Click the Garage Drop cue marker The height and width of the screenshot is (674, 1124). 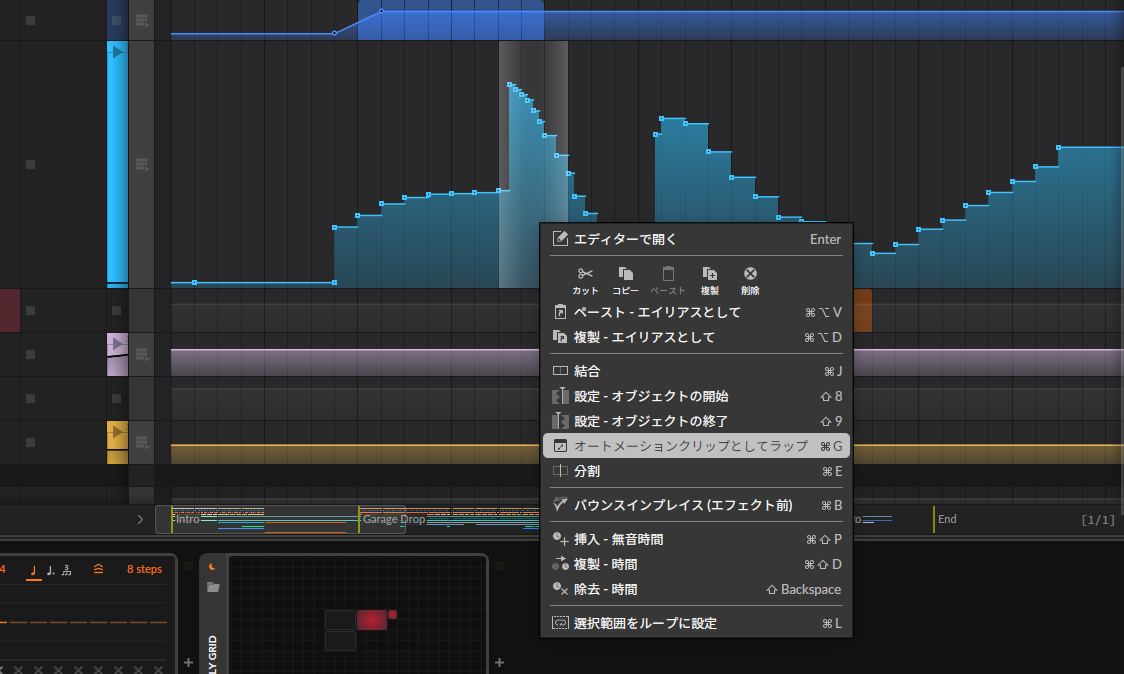(393, 520)
